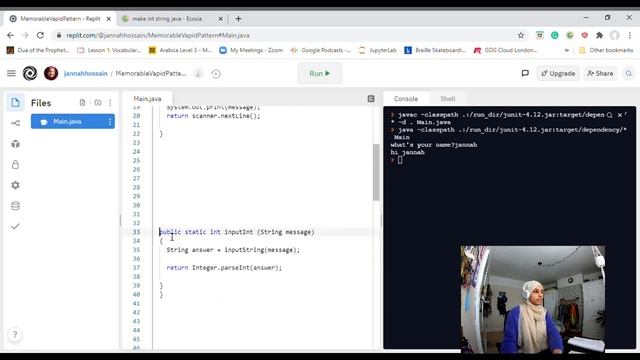Switch to make int string java Ecosia tab

[167, 19]
